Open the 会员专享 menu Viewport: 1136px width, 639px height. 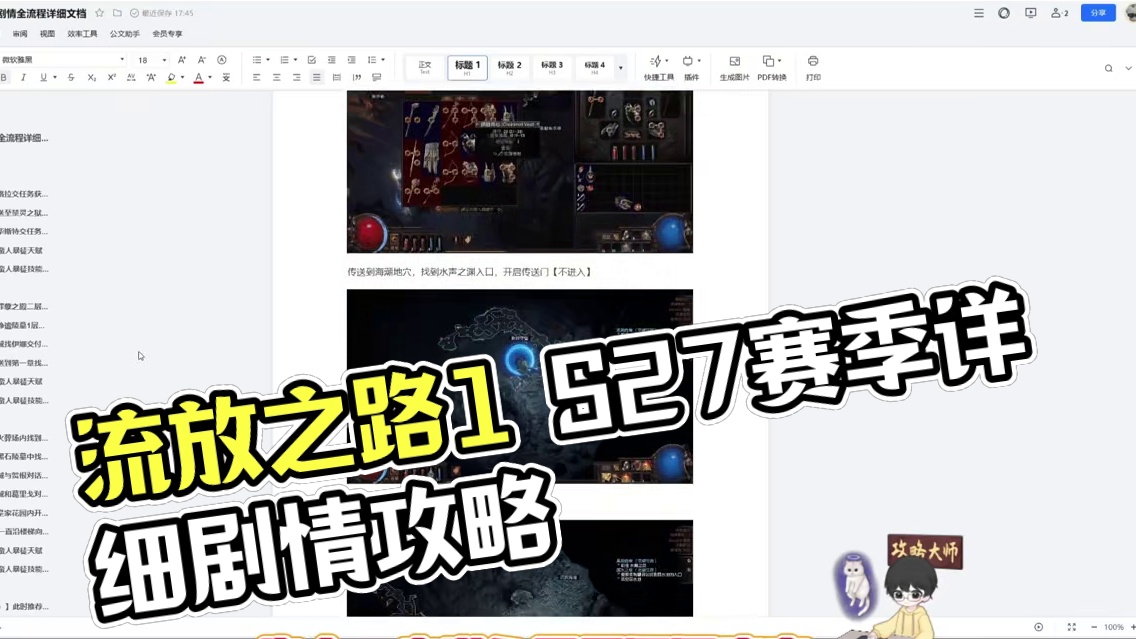point(166,33)
